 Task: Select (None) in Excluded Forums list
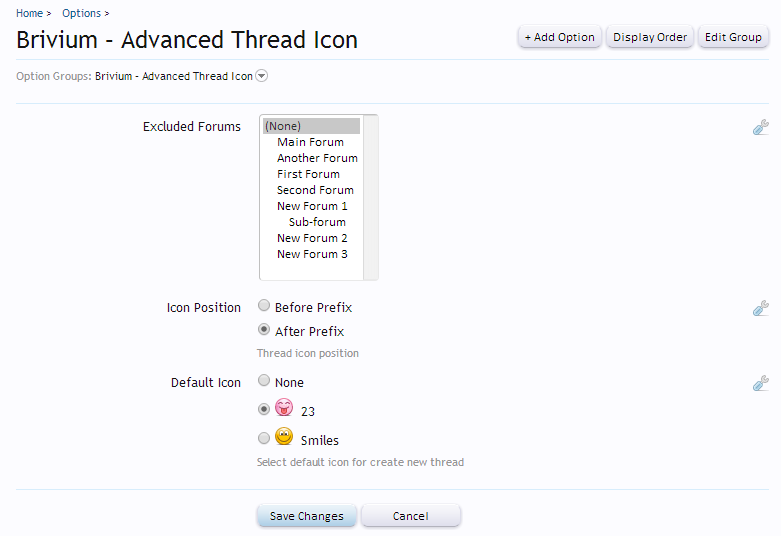tap(311, 126)
